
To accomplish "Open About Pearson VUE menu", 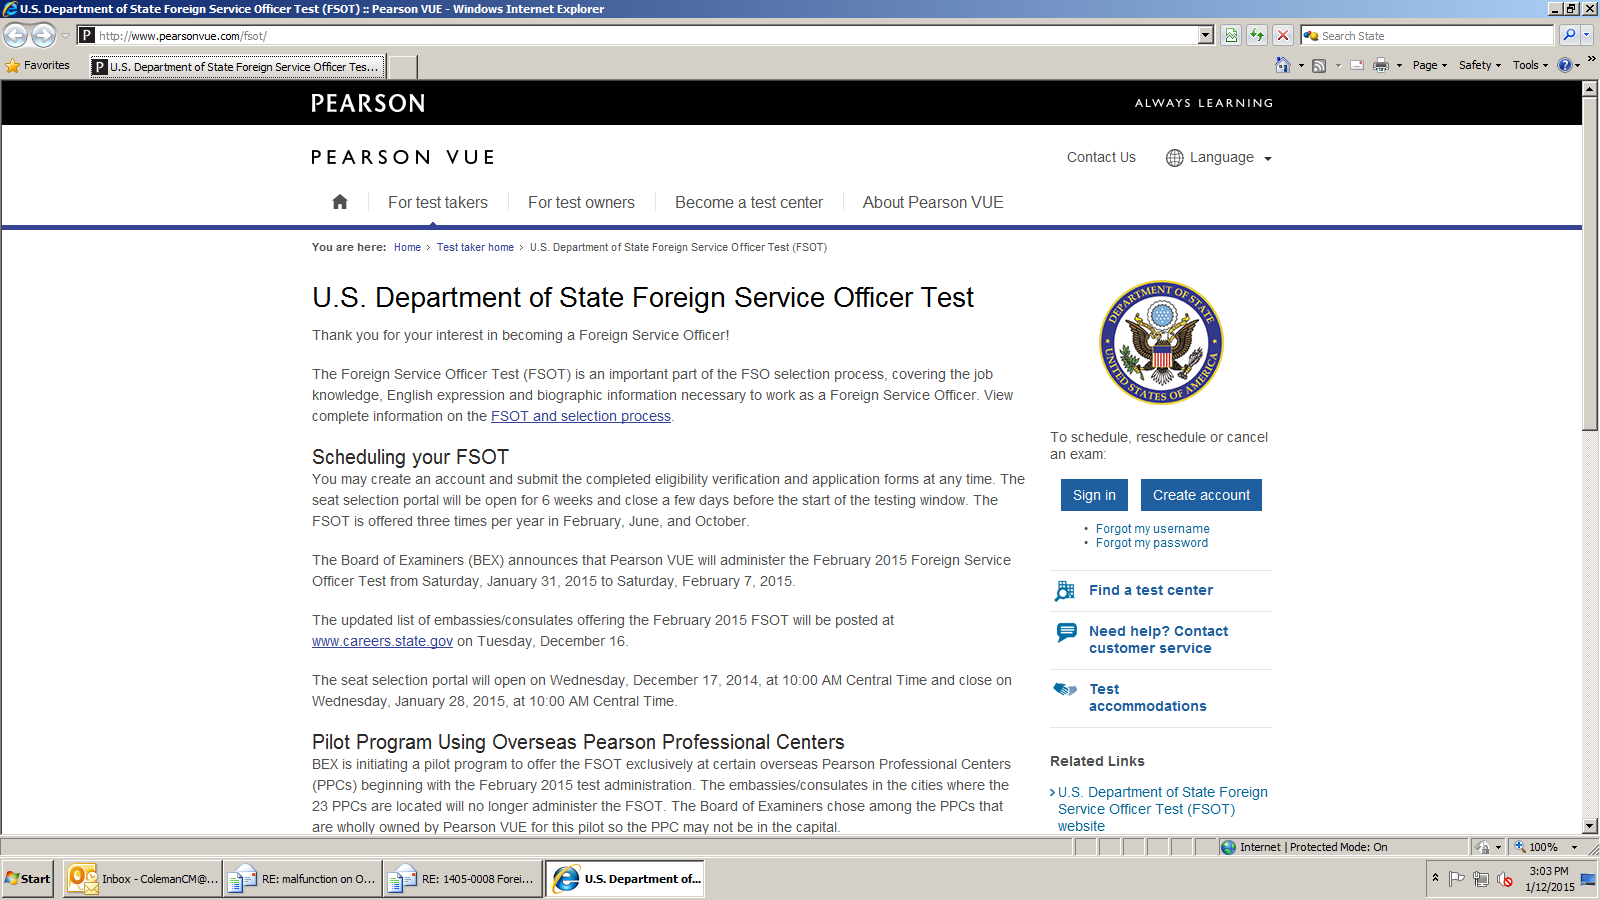I will pos(933,202).
